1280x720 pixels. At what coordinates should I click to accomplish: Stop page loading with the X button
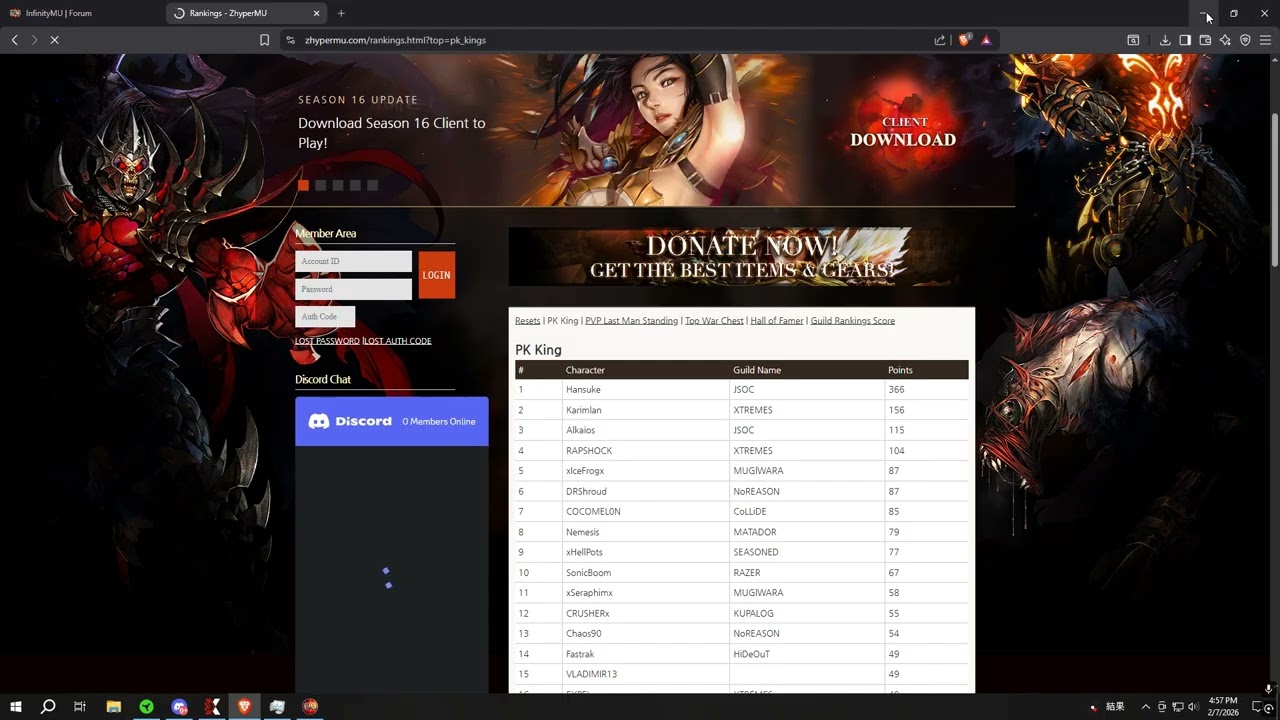[x=54, y=40]
